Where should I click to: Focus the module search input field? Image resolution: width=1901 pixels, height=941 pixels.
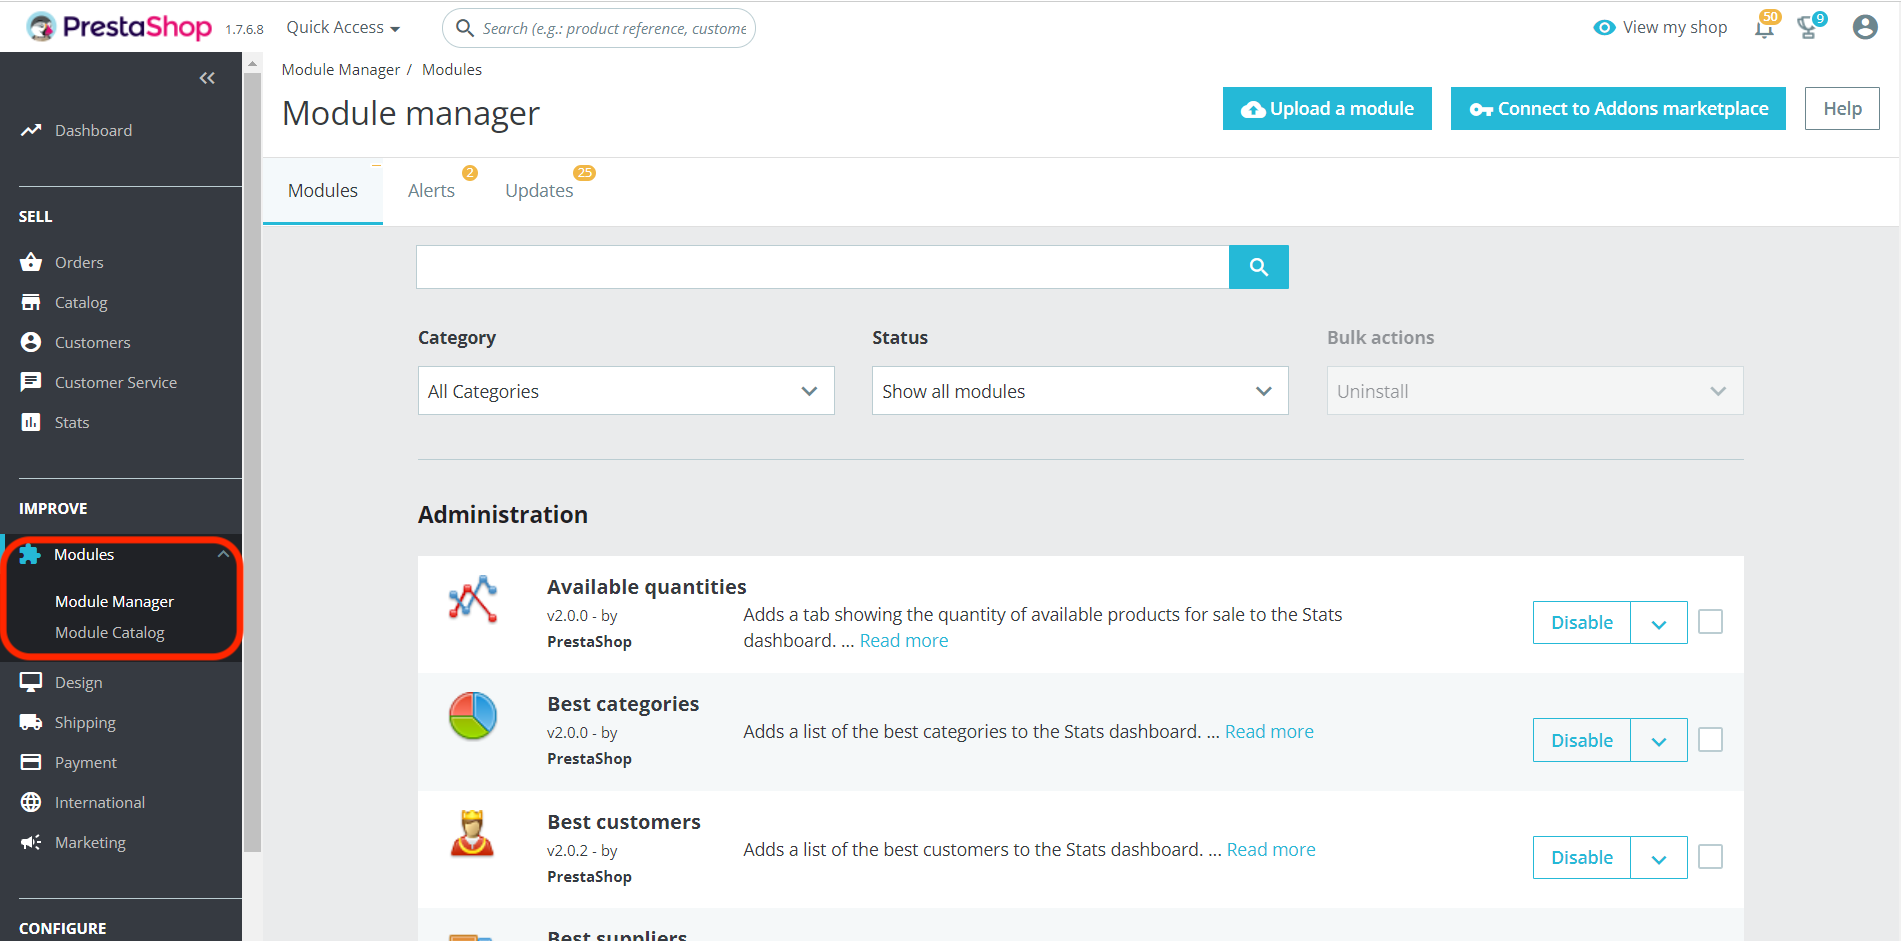click(822, 267)
